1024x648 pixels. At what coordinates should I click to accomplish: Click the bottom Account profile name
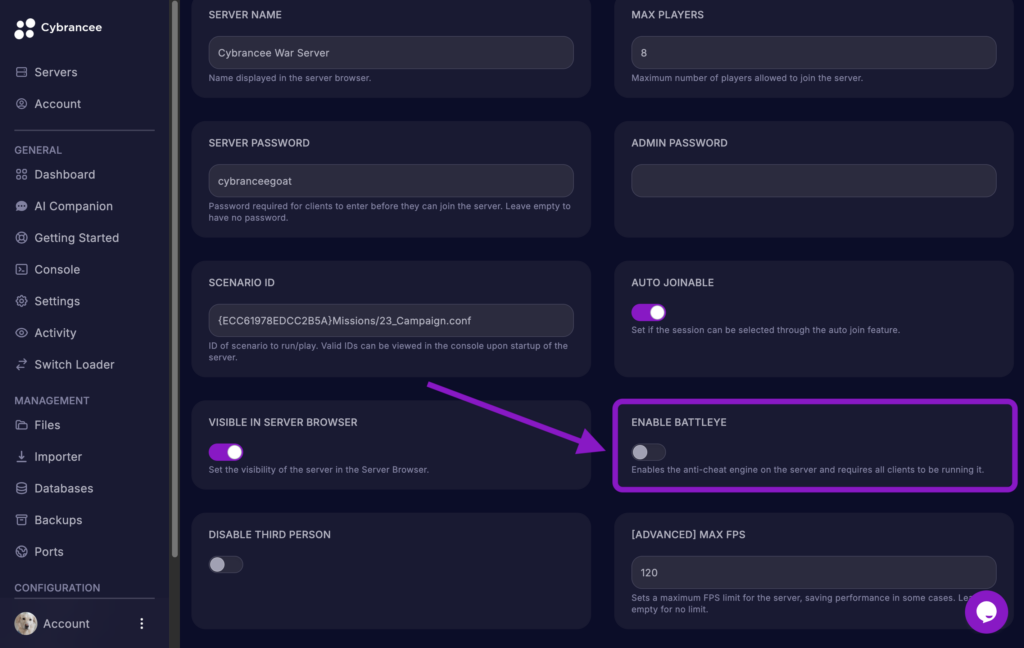[x=66, y=624]
